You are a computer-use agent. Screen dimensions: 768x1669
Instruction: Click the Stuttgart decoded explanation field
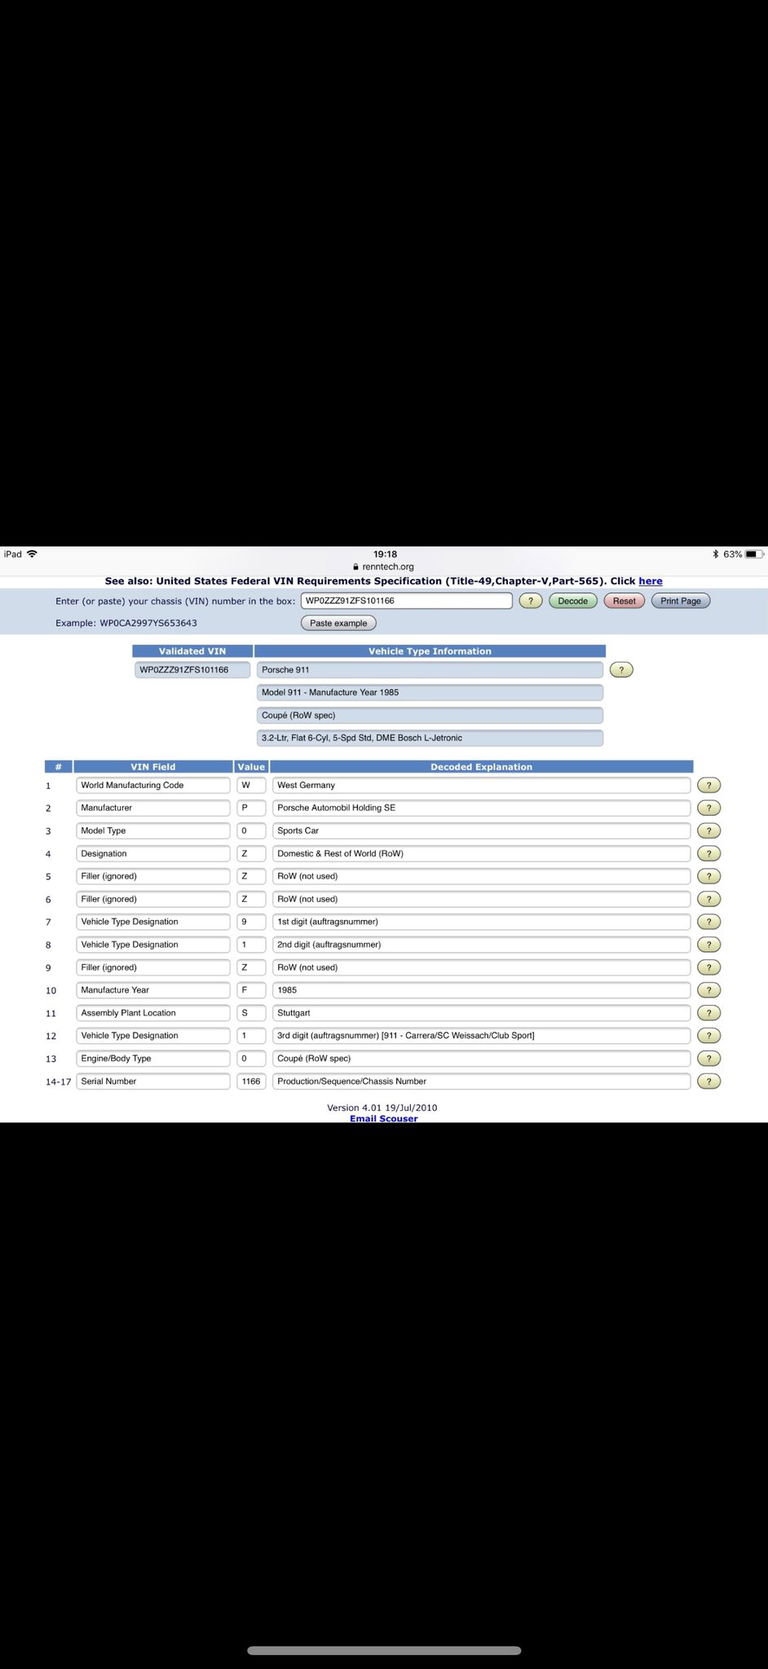[481, 1013]
